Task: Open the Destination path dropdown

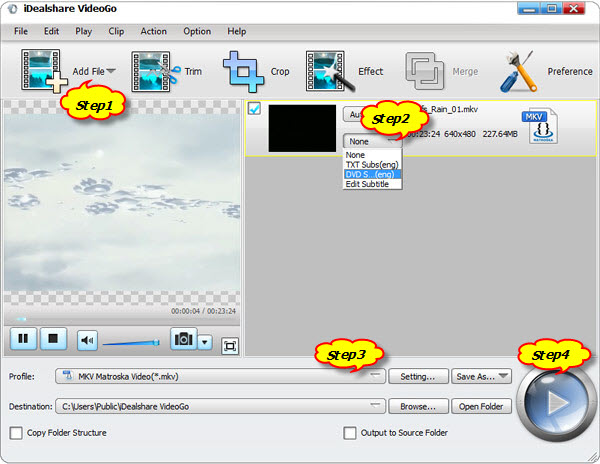Action: (x=220, y=406)
